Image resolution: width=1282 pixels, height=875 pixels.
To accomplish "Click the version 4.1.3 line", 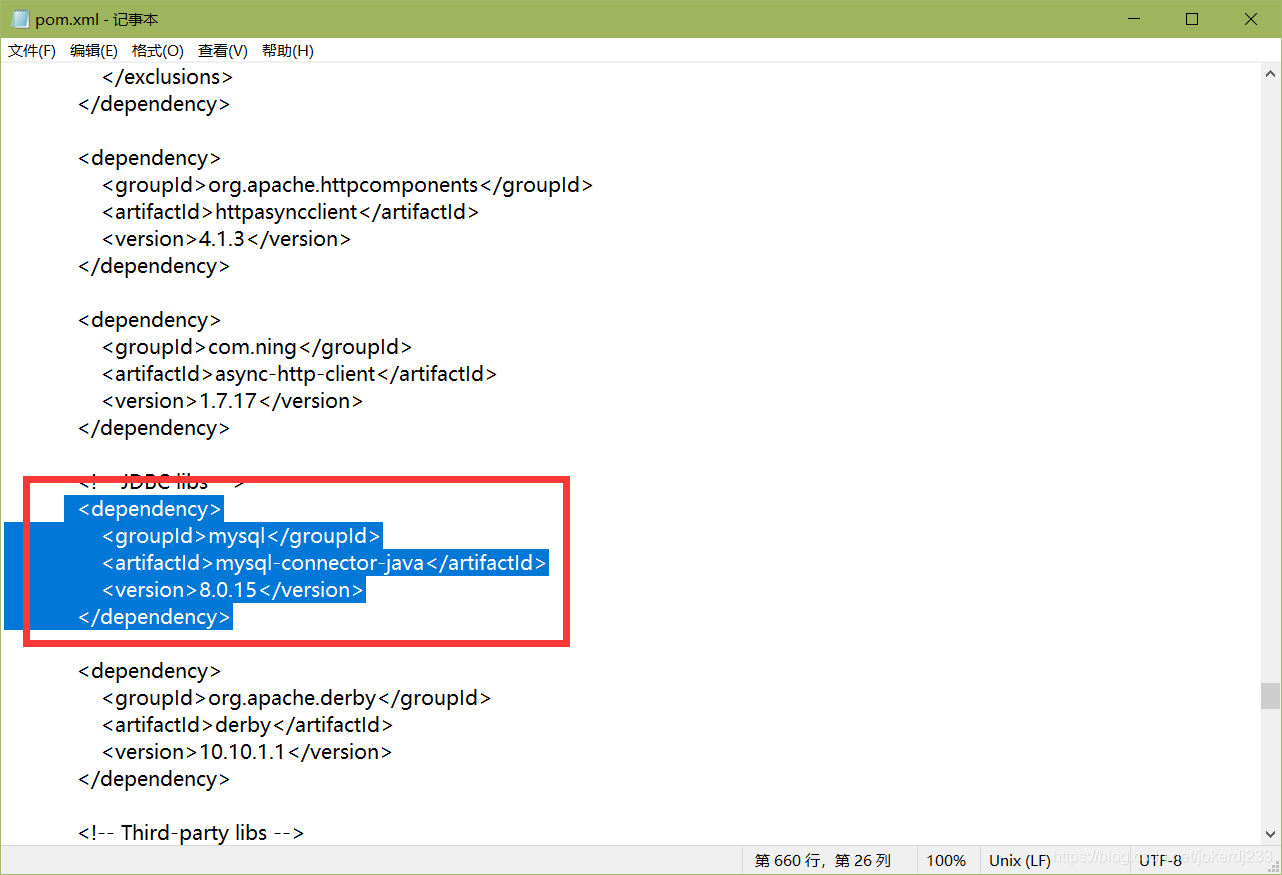I will 226,239.
